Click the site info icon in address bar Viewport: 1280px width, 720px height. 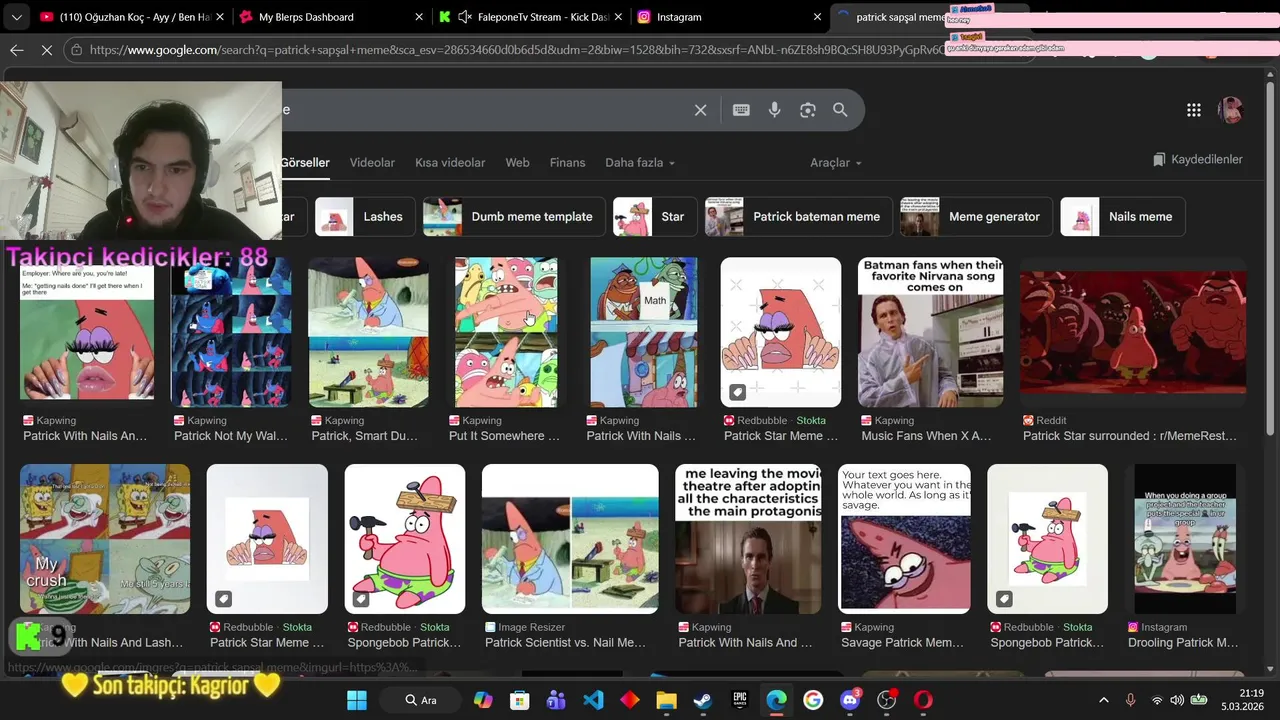point(75,49)
